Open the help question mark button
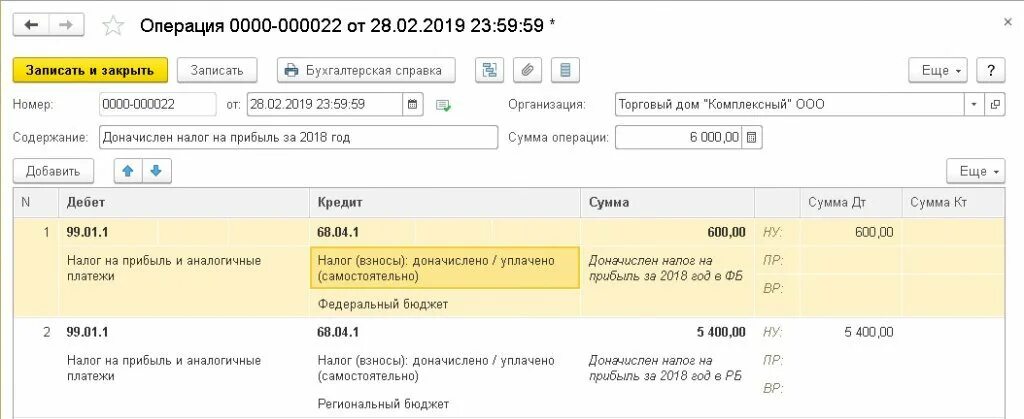1024x419 pixels. (991, 70)
